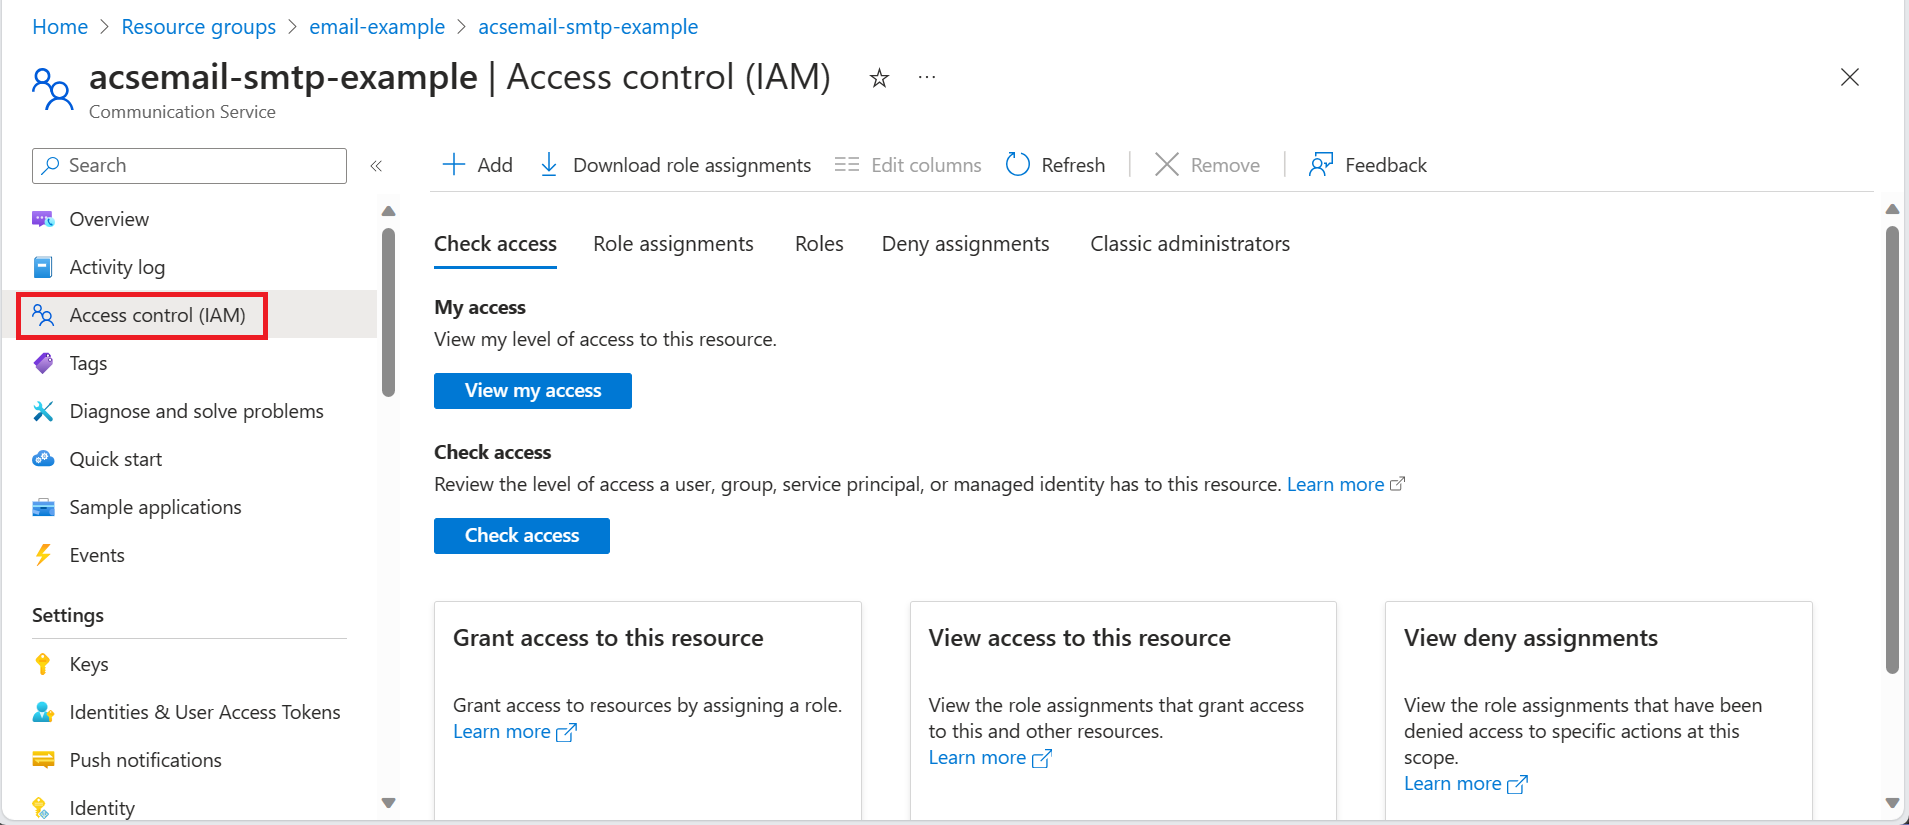Navigate to Resource groups breadcrumb

pos(198,27)
